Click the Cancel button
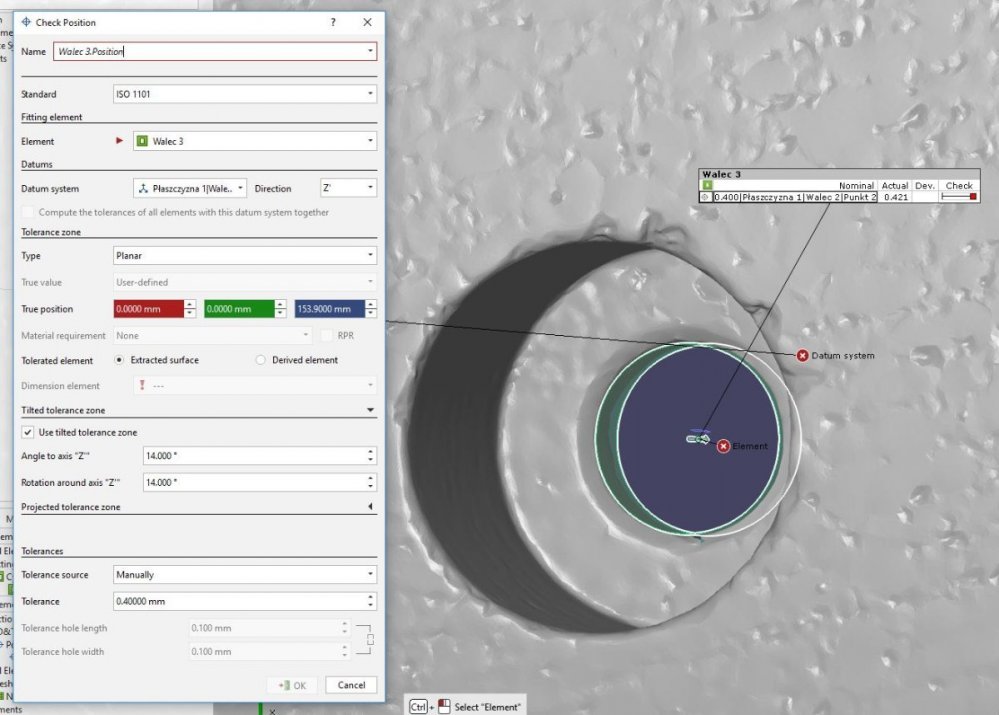The image size is (999, 715). (352, 685)
